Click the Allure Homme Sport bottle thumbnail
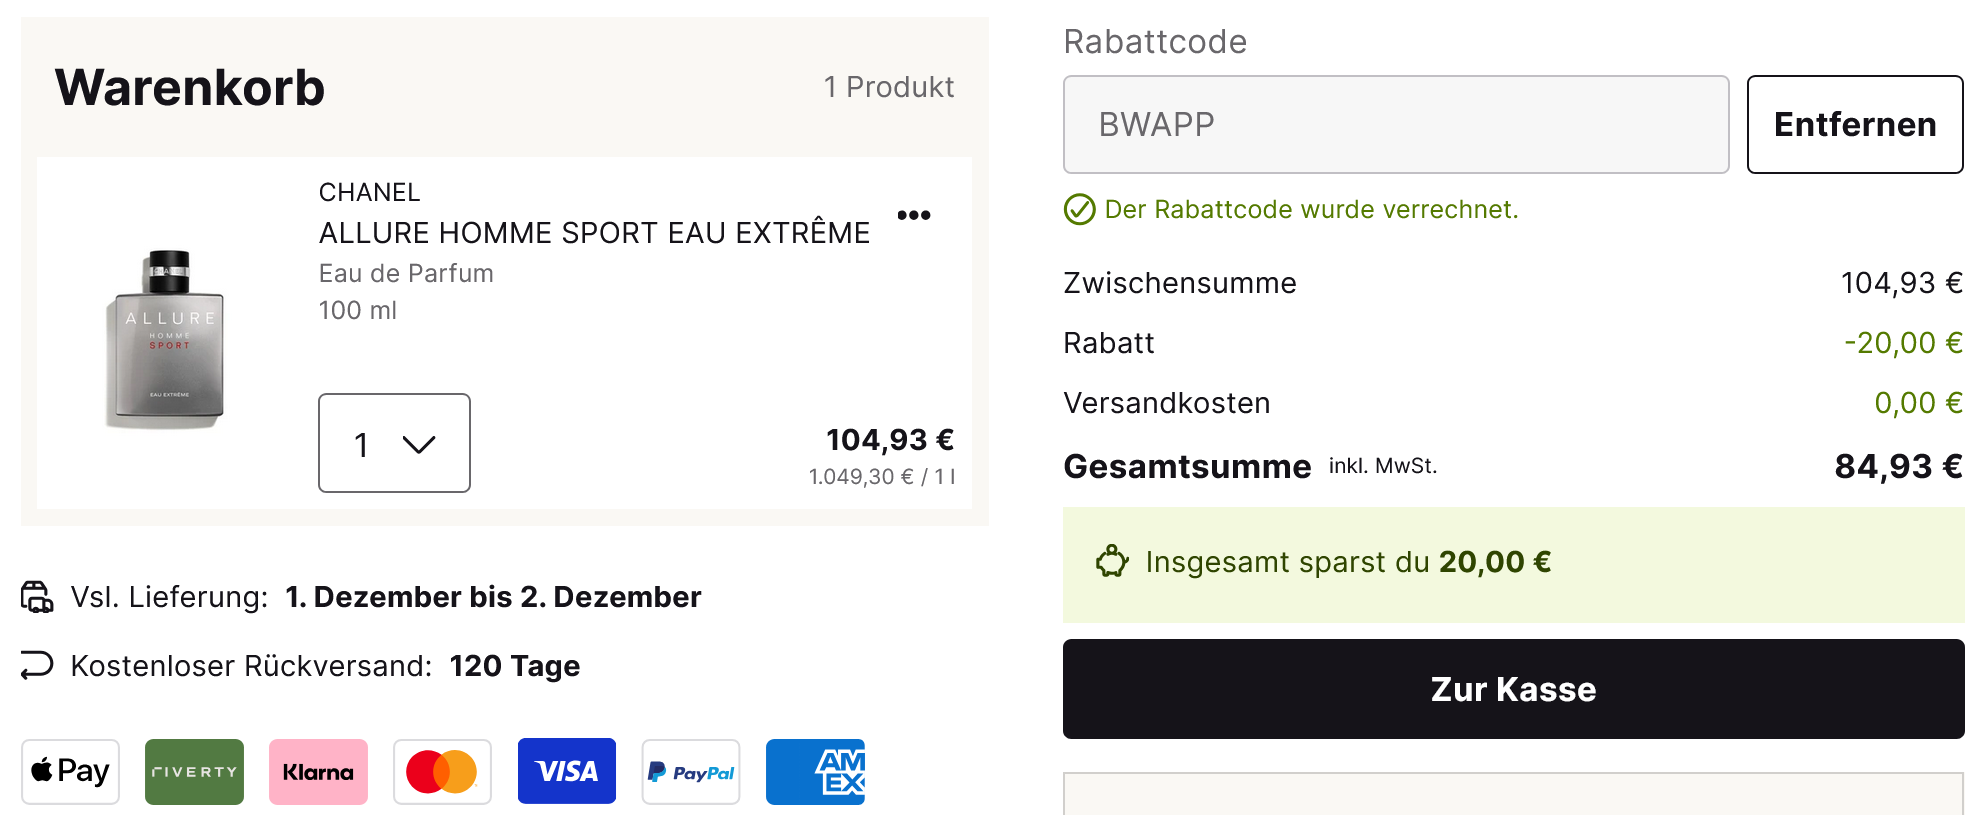The width and height of the screenshot is (1988, 815). tap(166, 338)
